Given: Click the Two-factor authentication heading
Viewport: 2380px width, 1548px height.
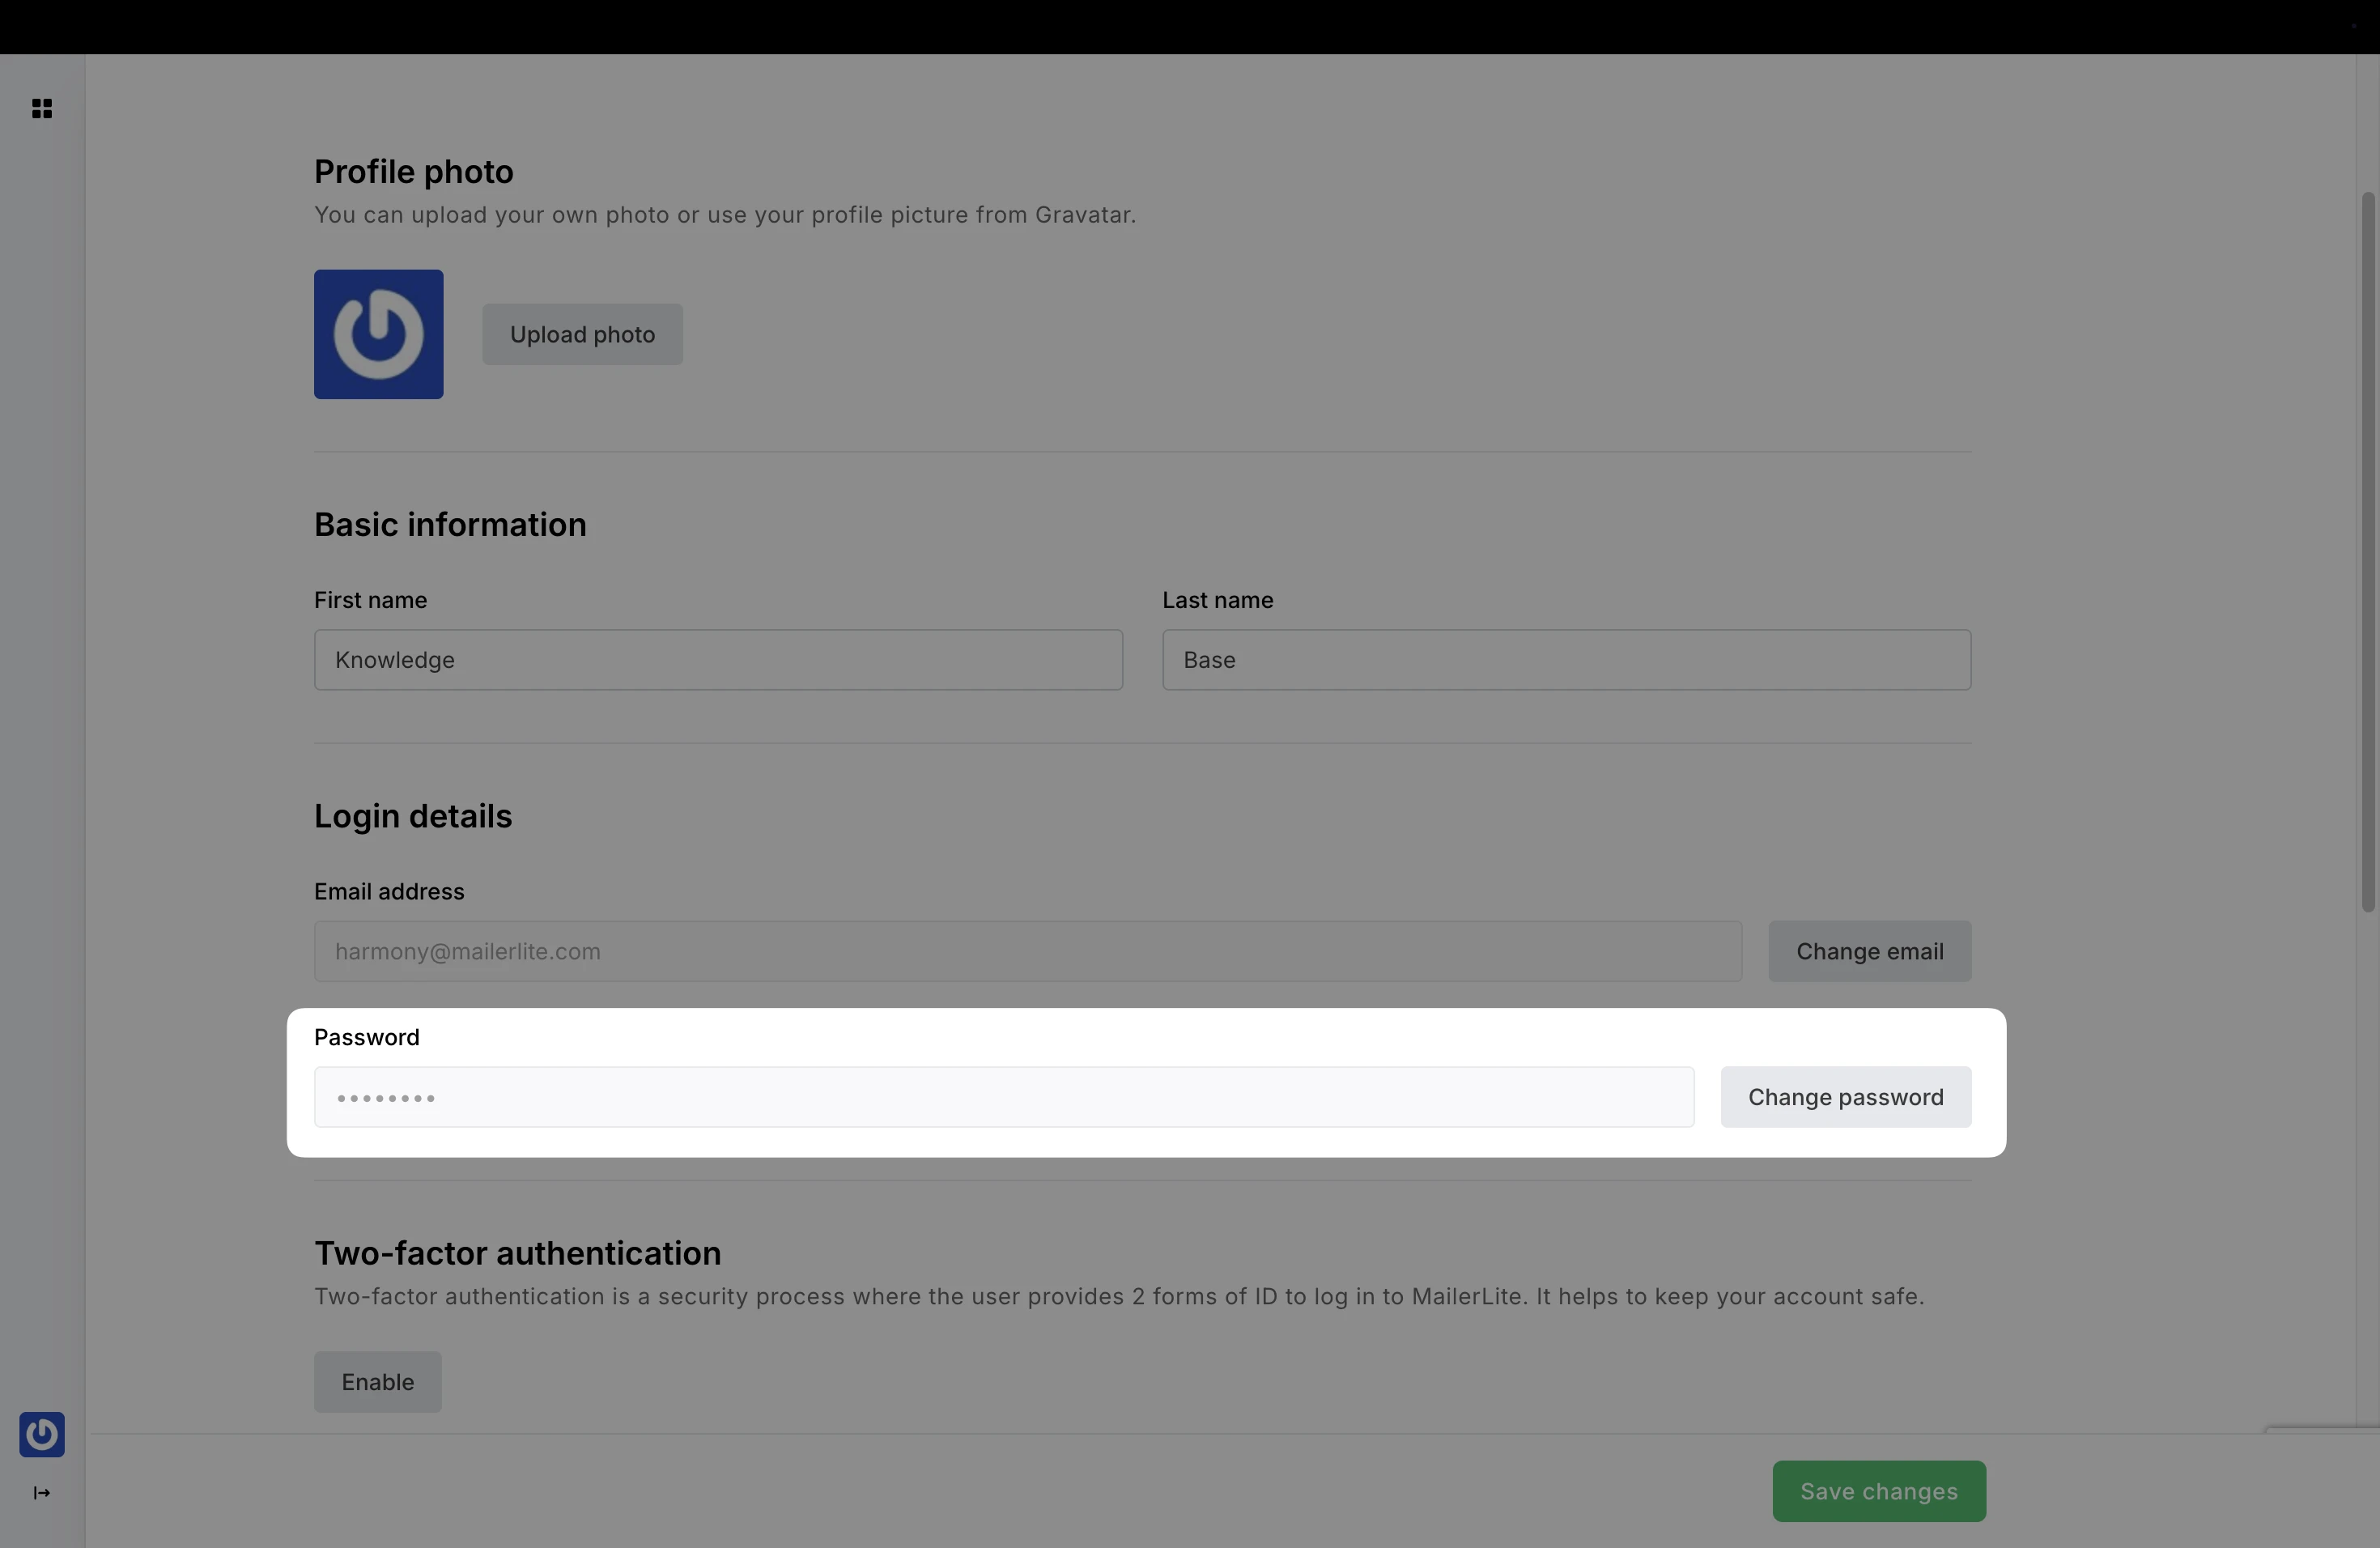Looking at the screenshot, I should (517, 1253).
